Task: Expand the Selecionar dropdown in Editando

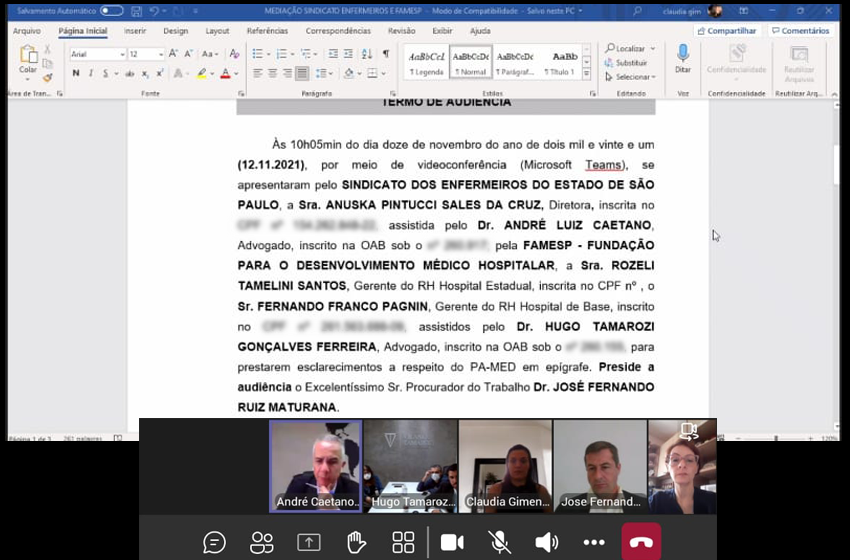Action: (632, 77)
